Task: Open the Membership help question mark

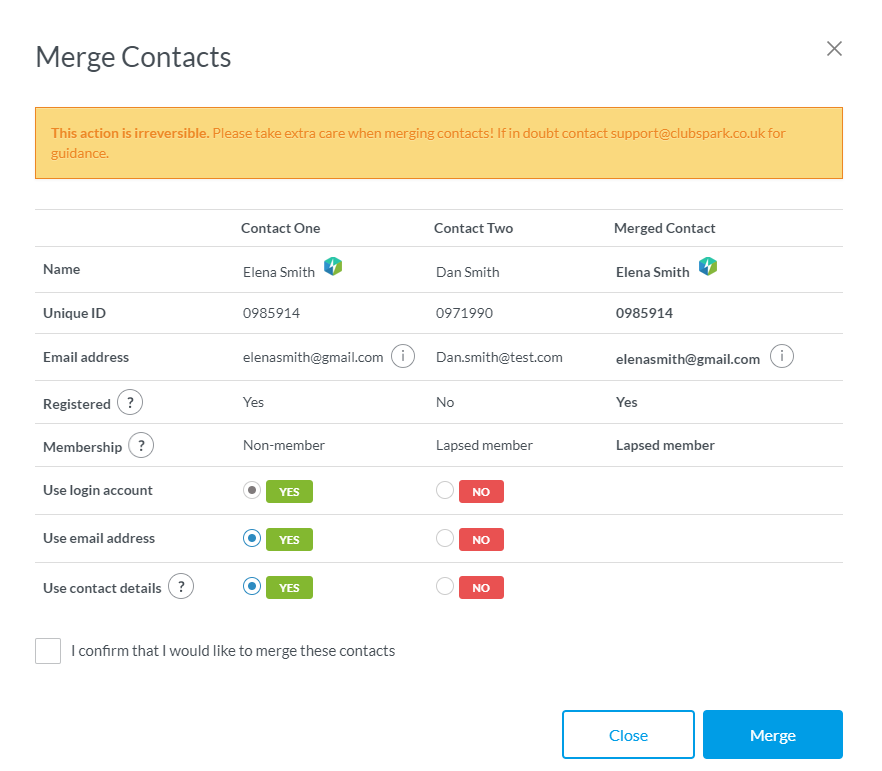Action: pyautogui.click(x=141, y=446)
